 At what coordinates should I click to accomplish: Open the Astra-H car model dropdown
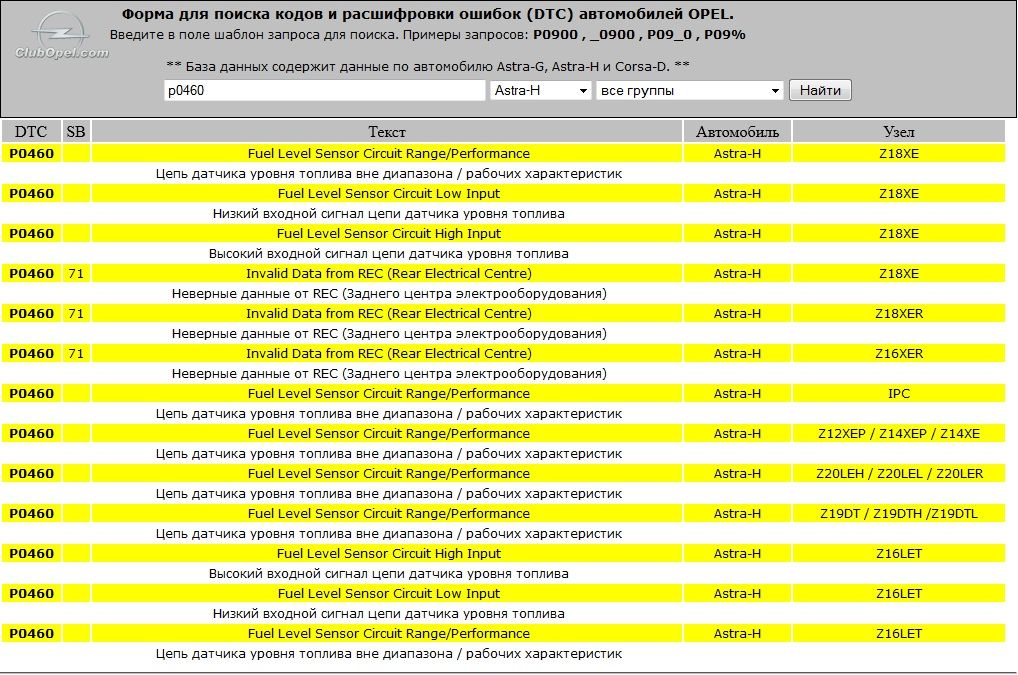point(540,90)
